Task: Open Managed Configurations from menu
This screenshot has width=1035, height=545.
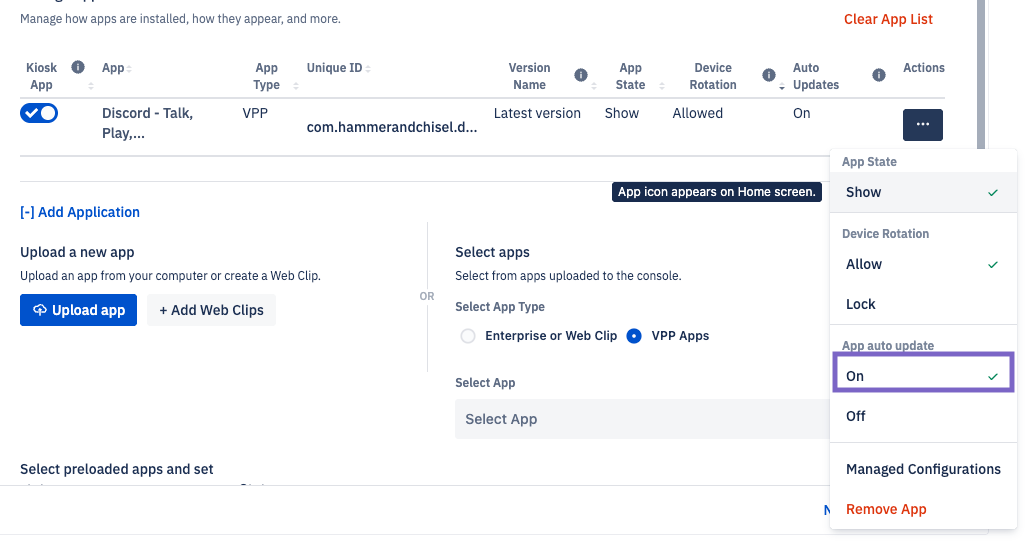Action: [923, 469]
